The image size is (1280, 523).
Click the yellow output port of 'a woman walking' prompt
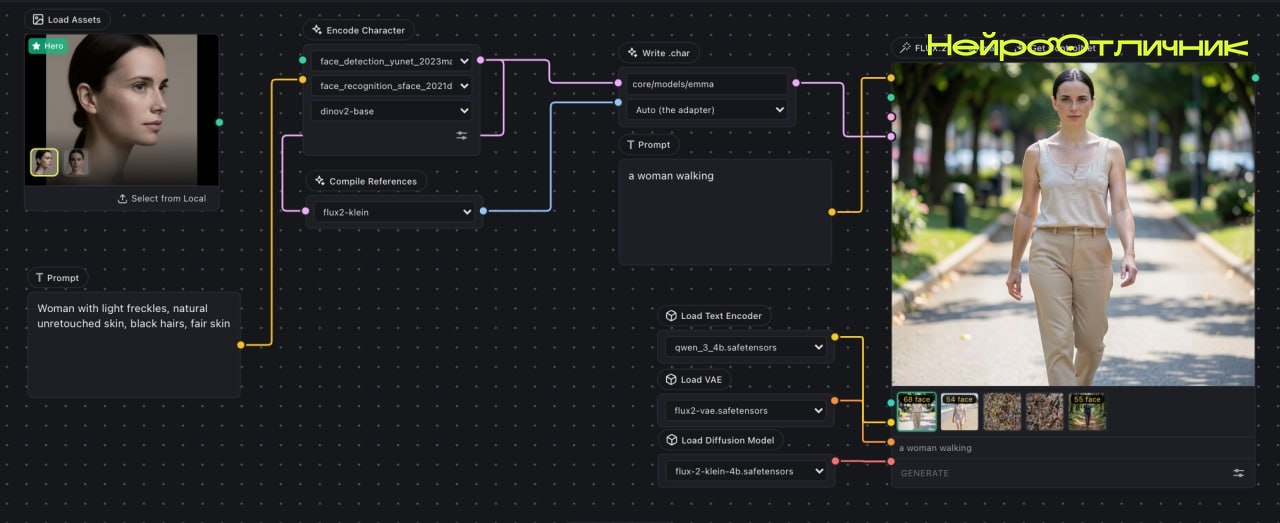832,212
